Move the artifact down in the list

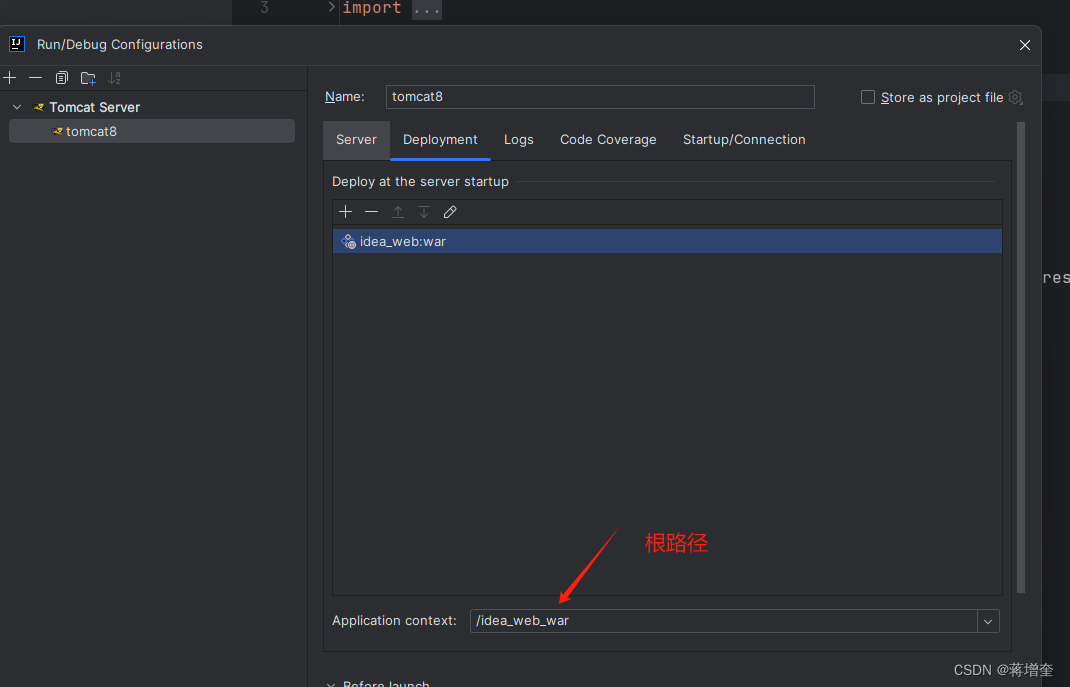click(424, 212)
